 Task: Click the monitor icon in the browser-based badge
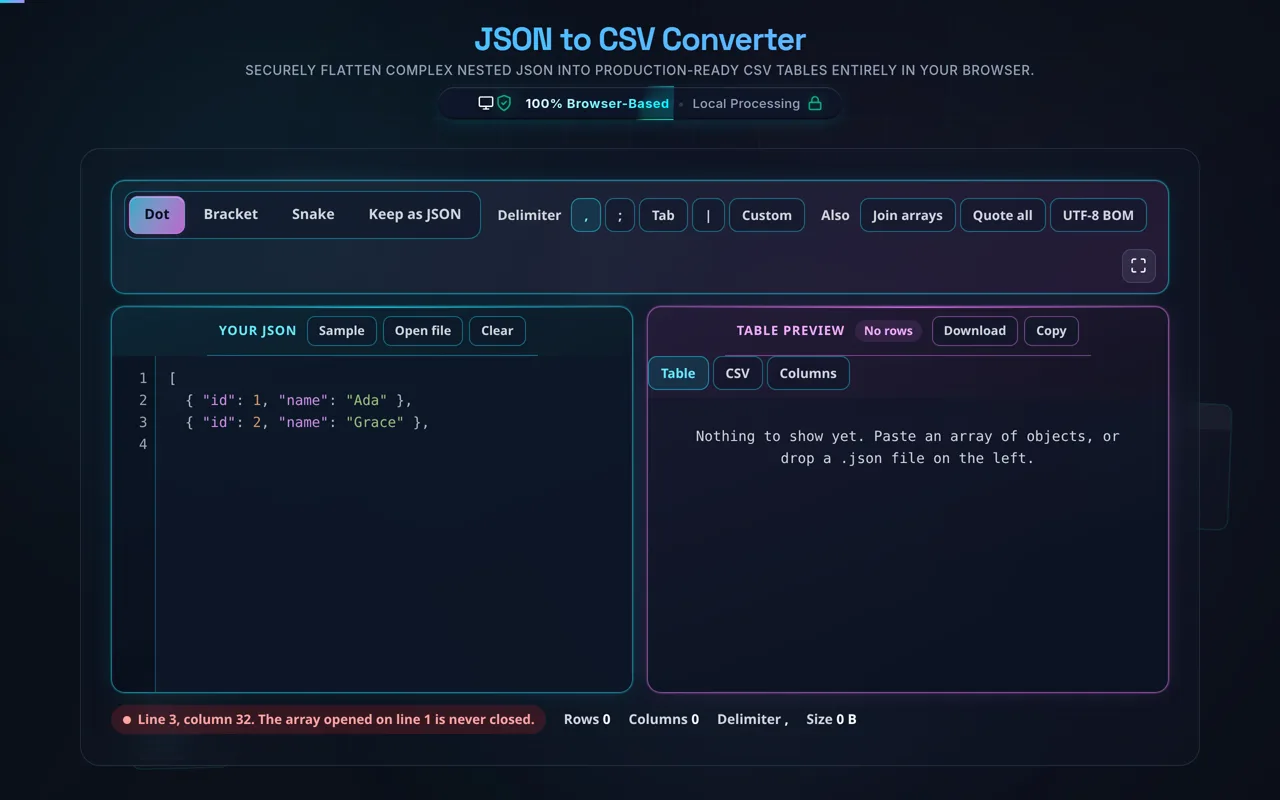(x=486, y=103)
